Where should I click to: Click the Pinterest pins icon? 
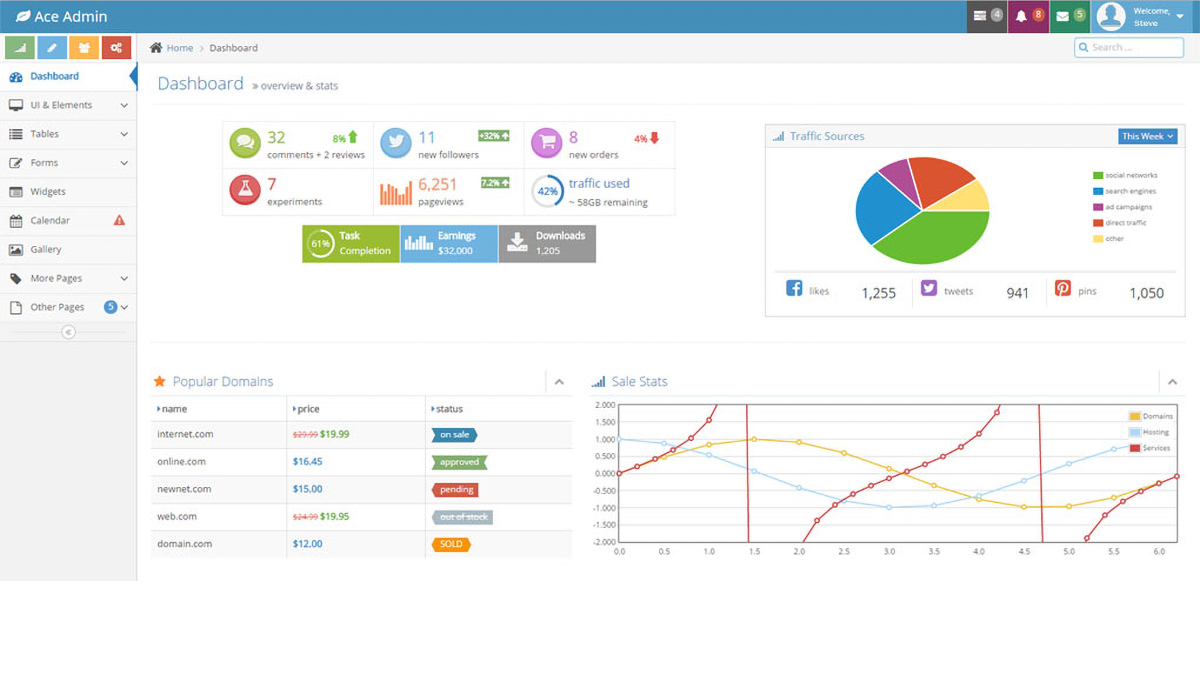(1062, 288)
